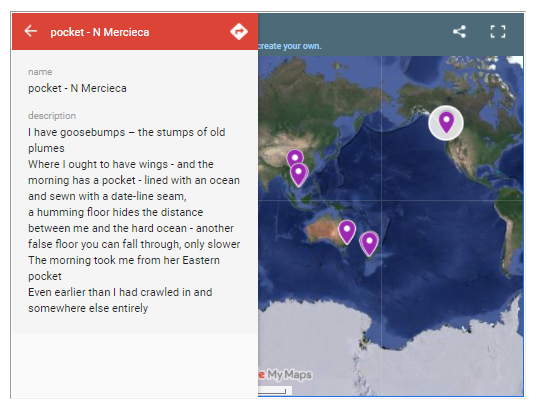
Task: Click the map scale bar at bottom
Action: (272, 391)
